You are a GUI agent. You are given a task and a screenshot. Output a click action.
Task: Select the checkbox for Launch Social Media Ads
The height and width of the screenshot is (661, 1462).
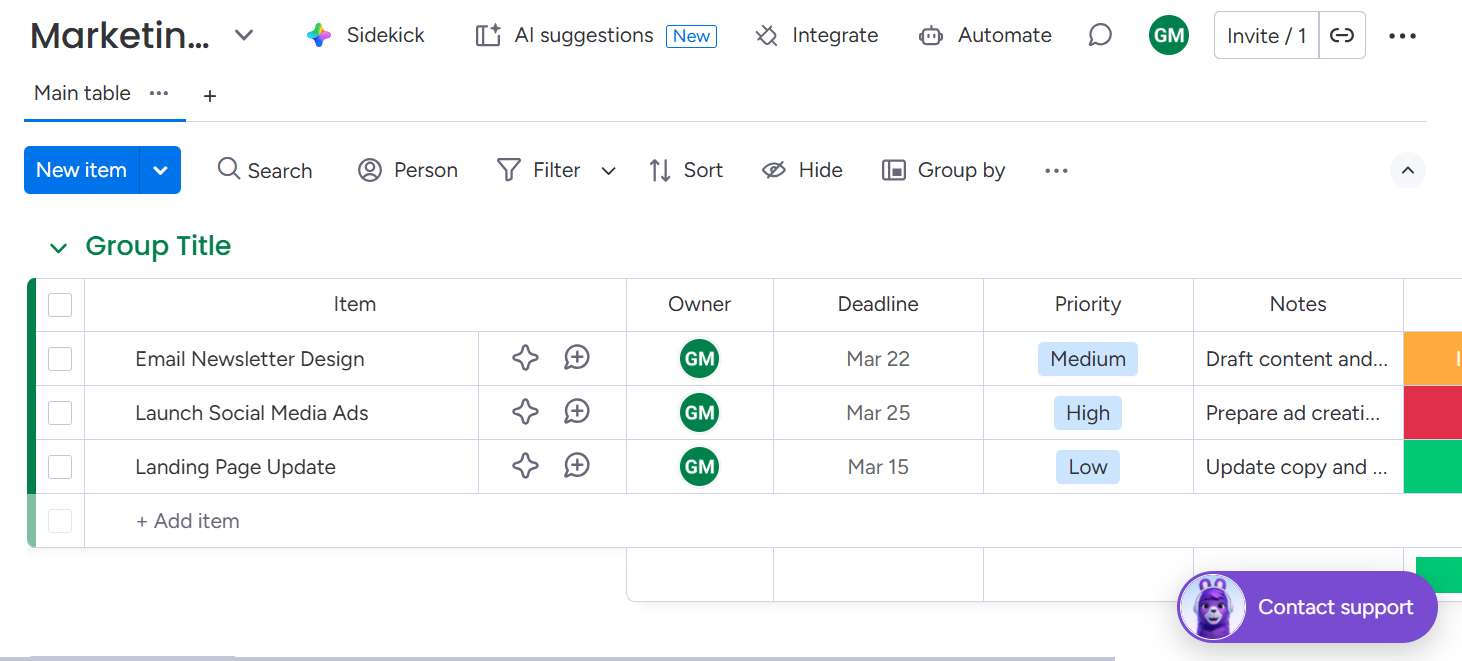pyautogui.click(x=60, y=412)
